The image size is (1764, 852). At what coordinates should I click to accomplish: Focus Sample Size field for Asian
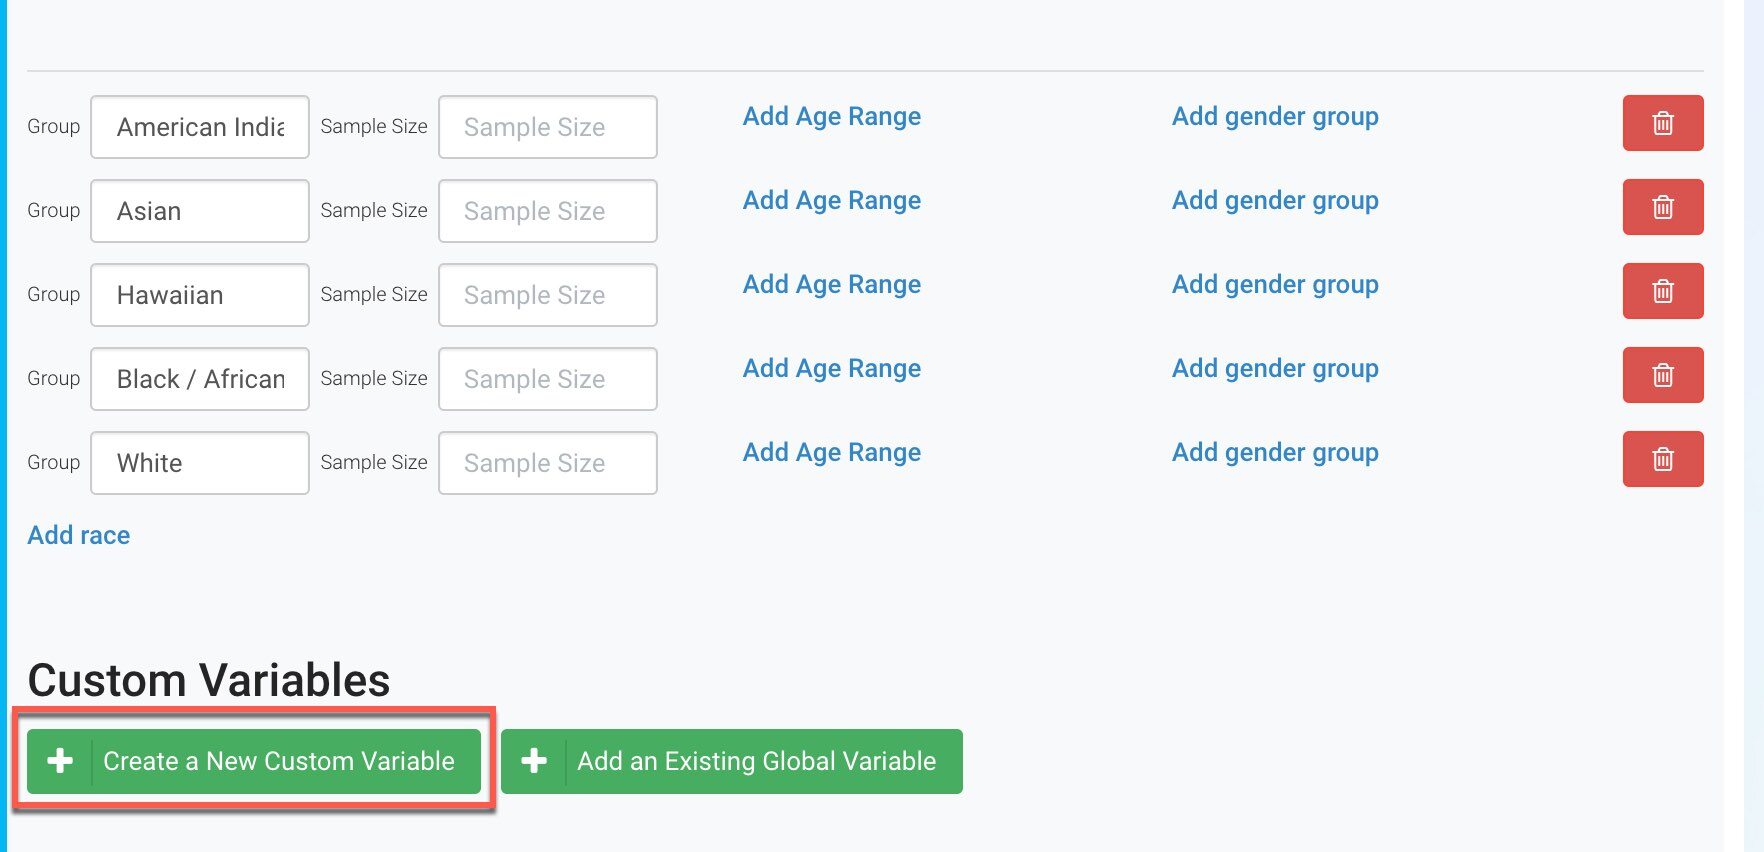coord(548,211)
